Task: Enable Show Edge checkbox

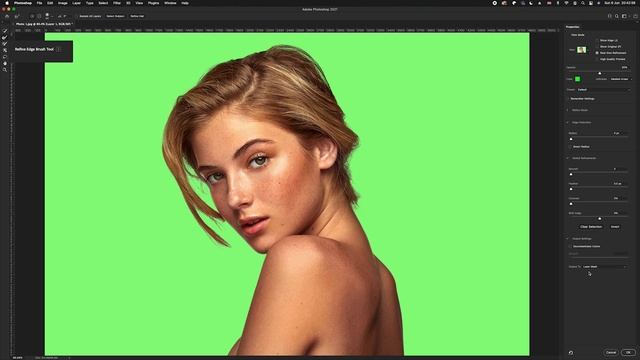Action: coord(597,40)
